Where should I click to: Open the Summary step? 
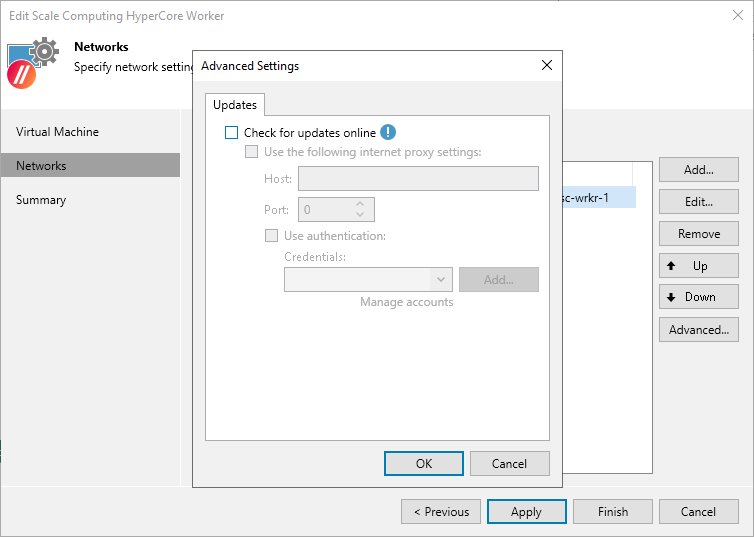(x=41, y=200)
